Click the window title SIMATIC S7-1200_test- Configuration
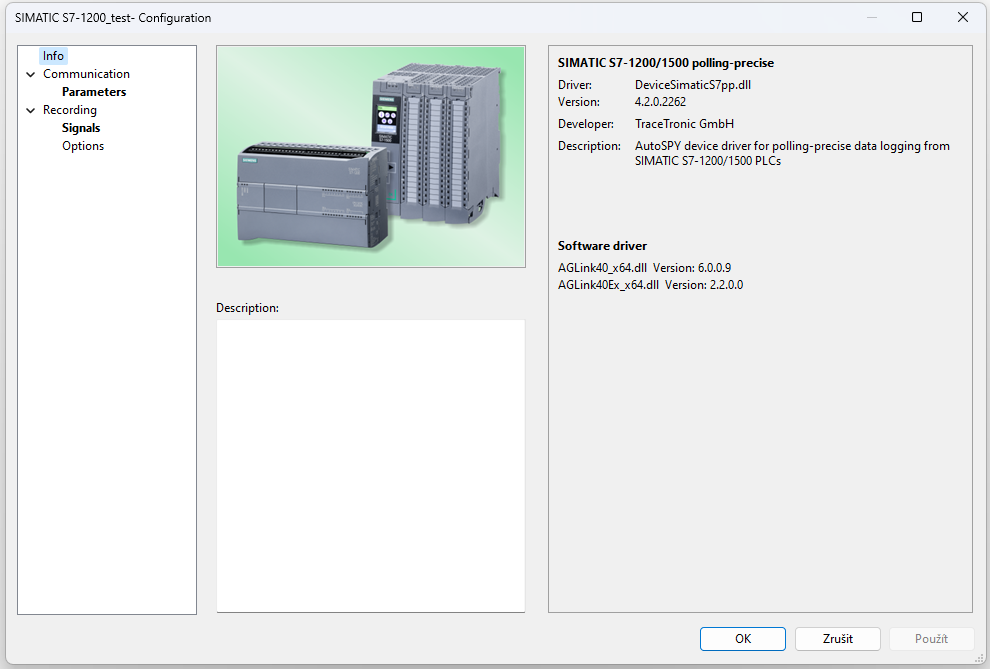Image resolution: width=990 pixels, height=669 pixels. point(113,18)
